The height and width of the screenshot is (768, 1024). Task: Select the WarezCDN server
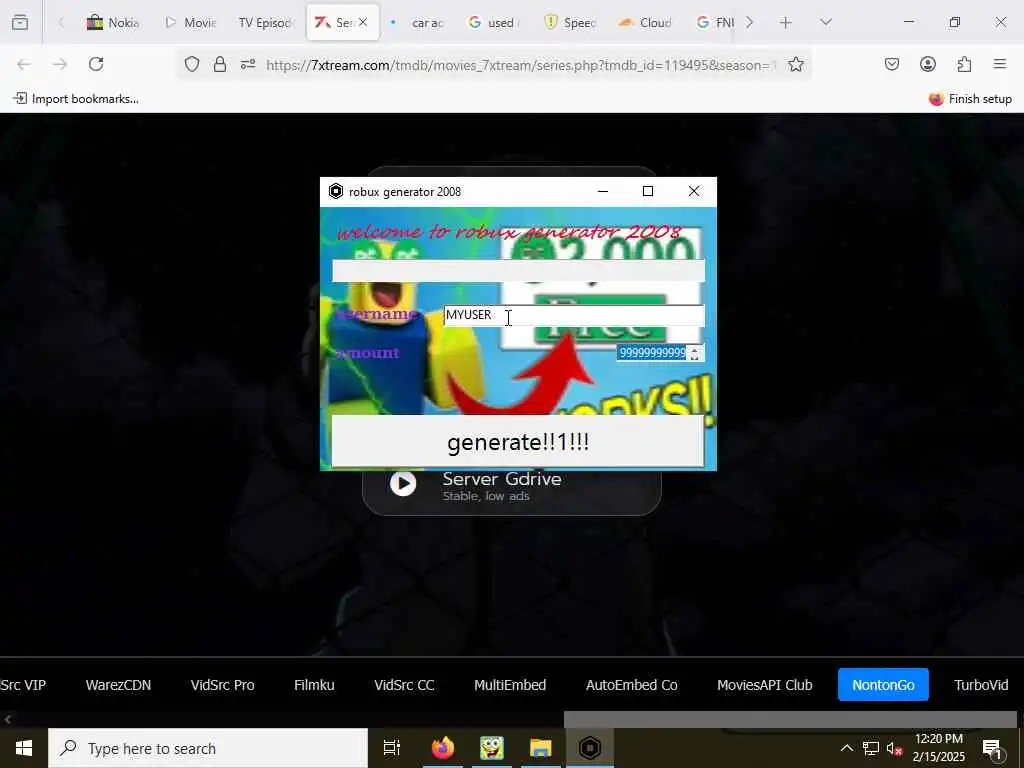tap(118, 685)
